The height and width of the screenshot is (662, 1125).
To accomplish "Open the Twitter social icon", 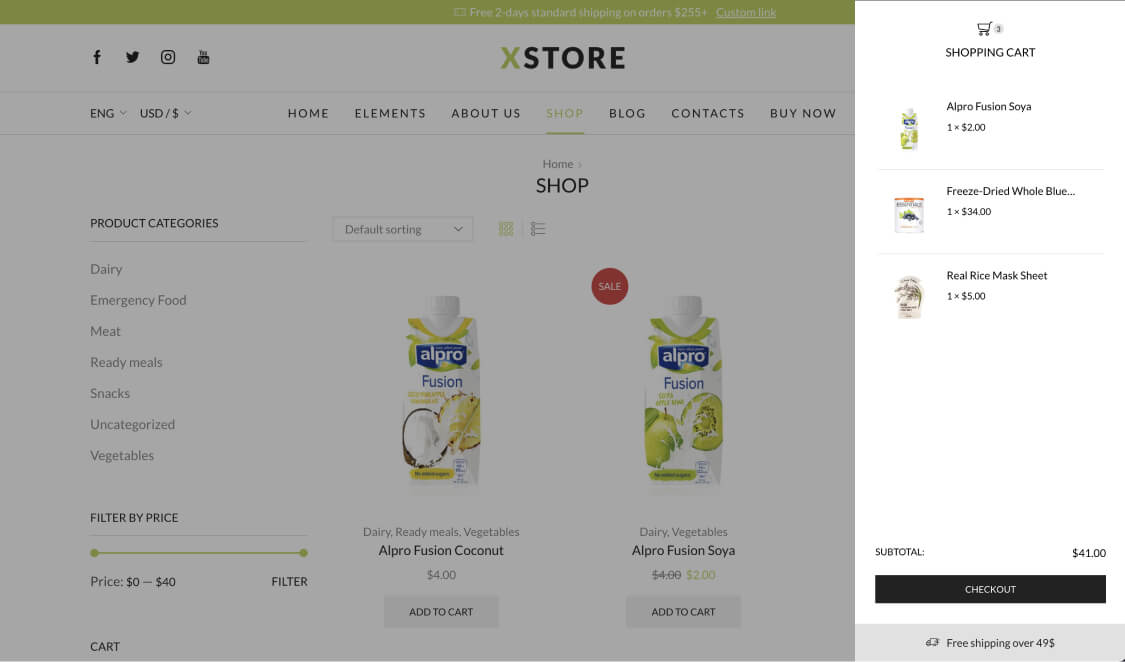I will tap(133, 57).
